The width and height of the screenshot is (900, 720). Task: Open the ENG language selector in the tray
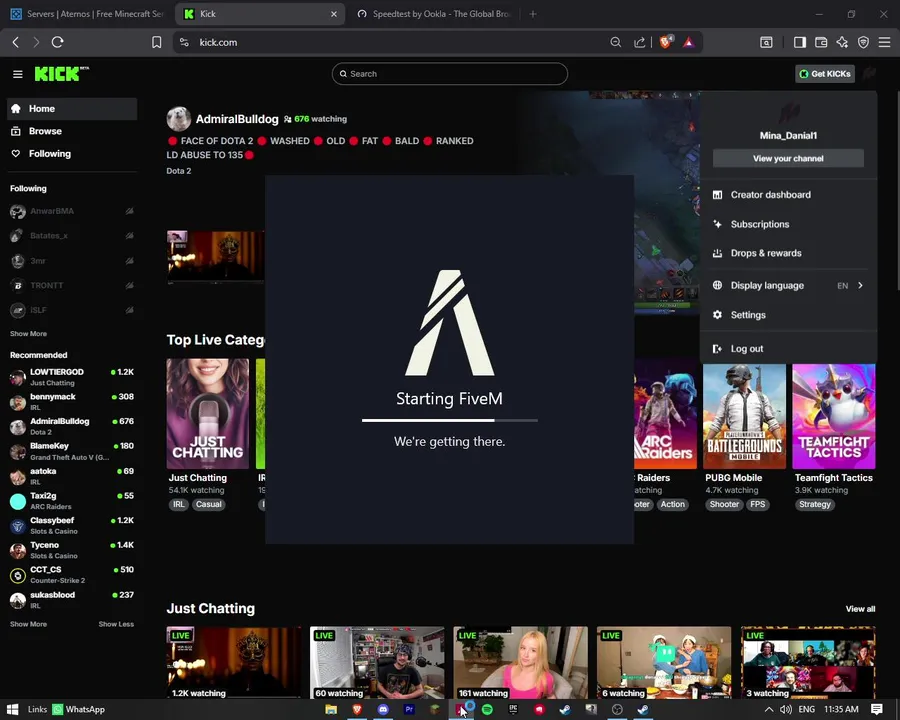pos(806,710)
